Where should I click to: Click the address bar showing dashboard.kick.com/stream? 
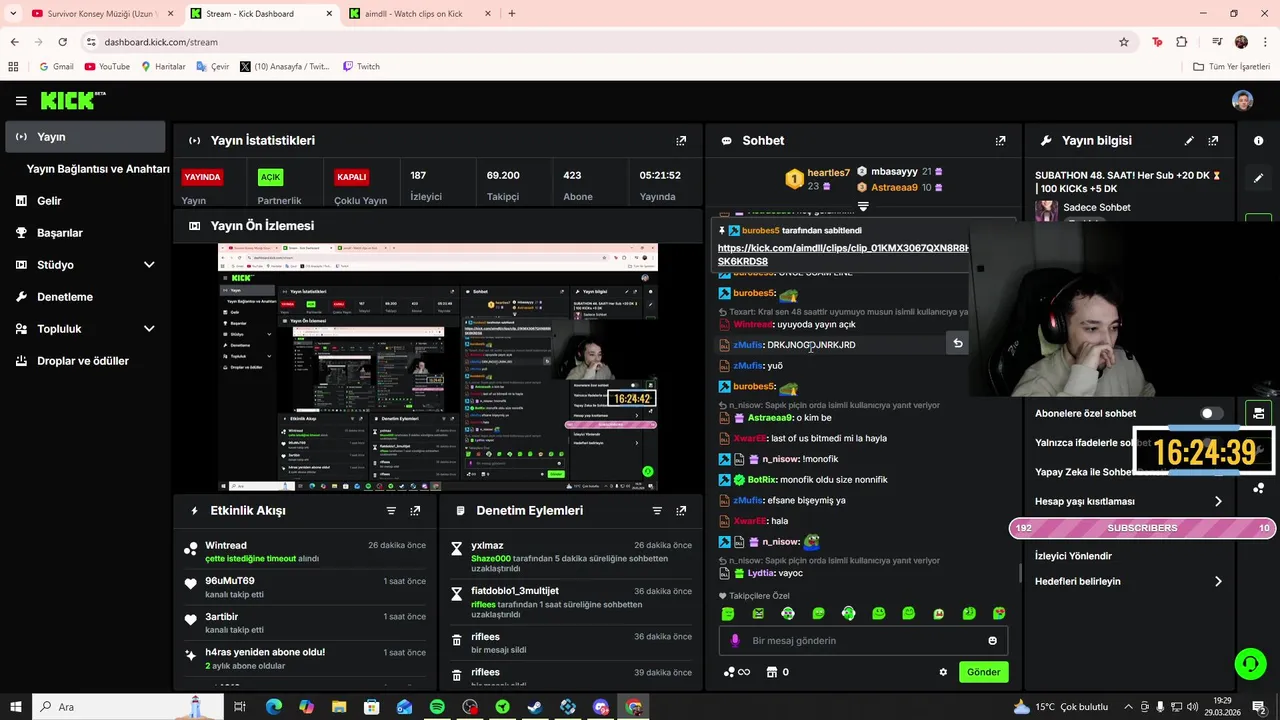click(600, 42)
